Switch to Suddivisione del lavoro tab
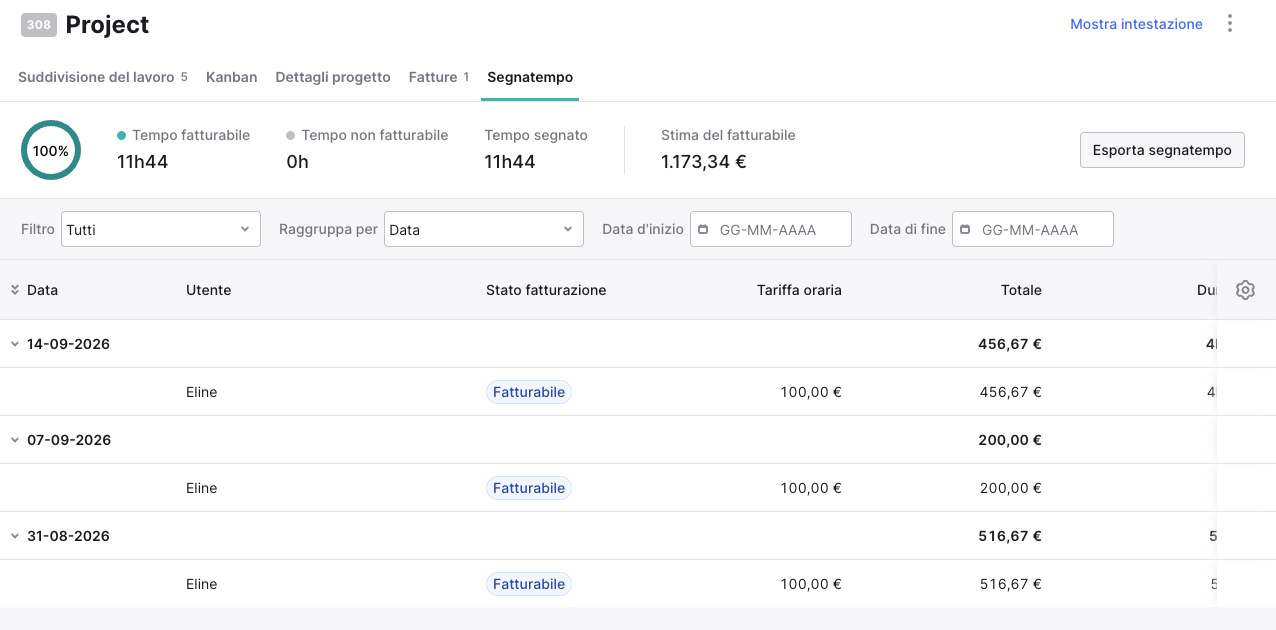Viewport: 1276px width, 630px height. coord(103,77)
